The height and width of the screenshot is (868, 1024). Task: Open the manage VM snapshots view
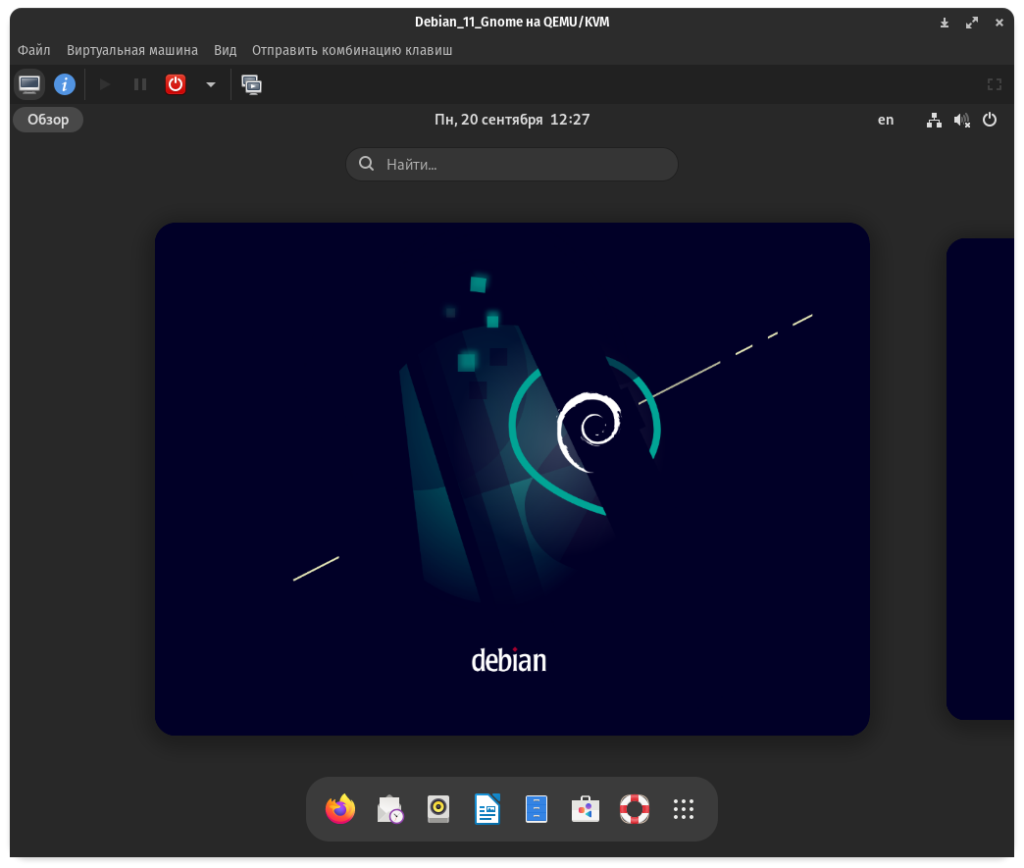pyautogui.click(x=251, y=85)
